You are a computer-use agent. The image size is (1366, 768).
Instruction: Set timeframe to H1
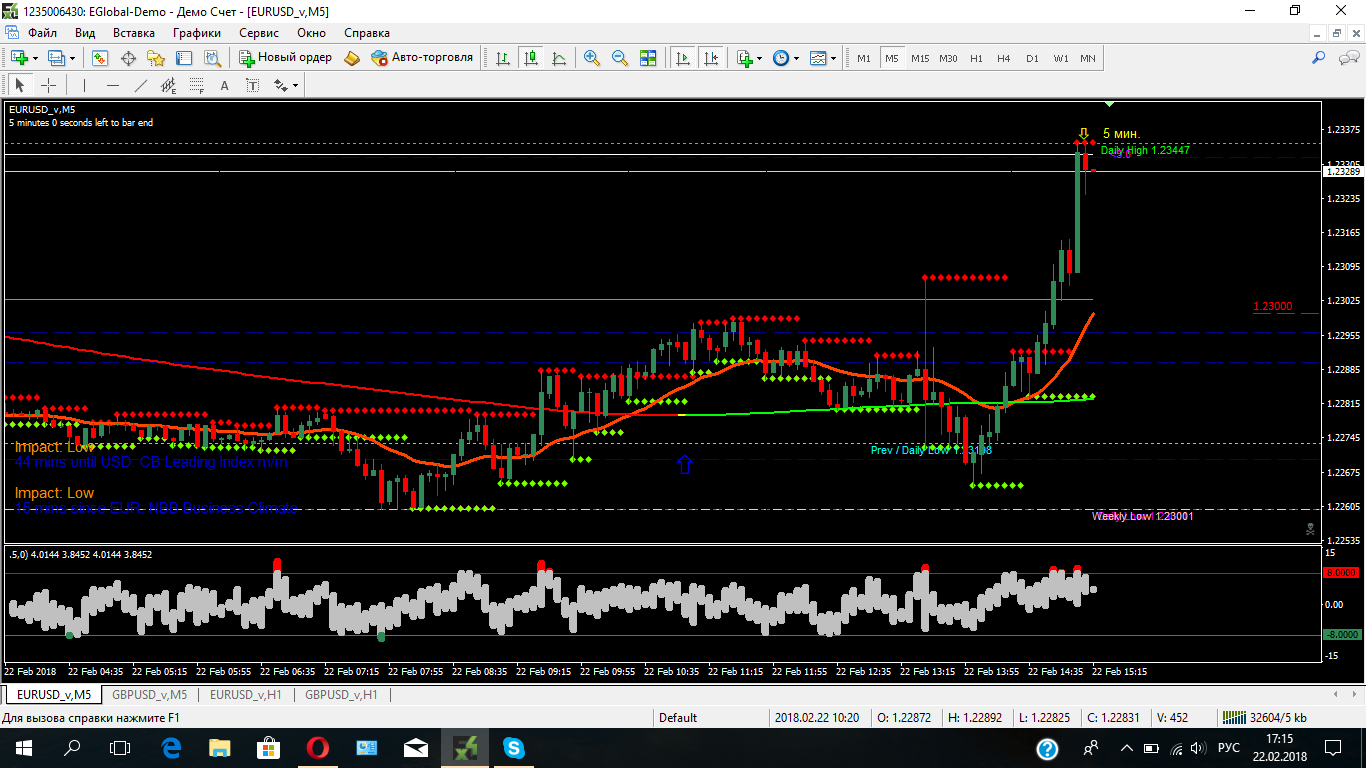point(976,58)
